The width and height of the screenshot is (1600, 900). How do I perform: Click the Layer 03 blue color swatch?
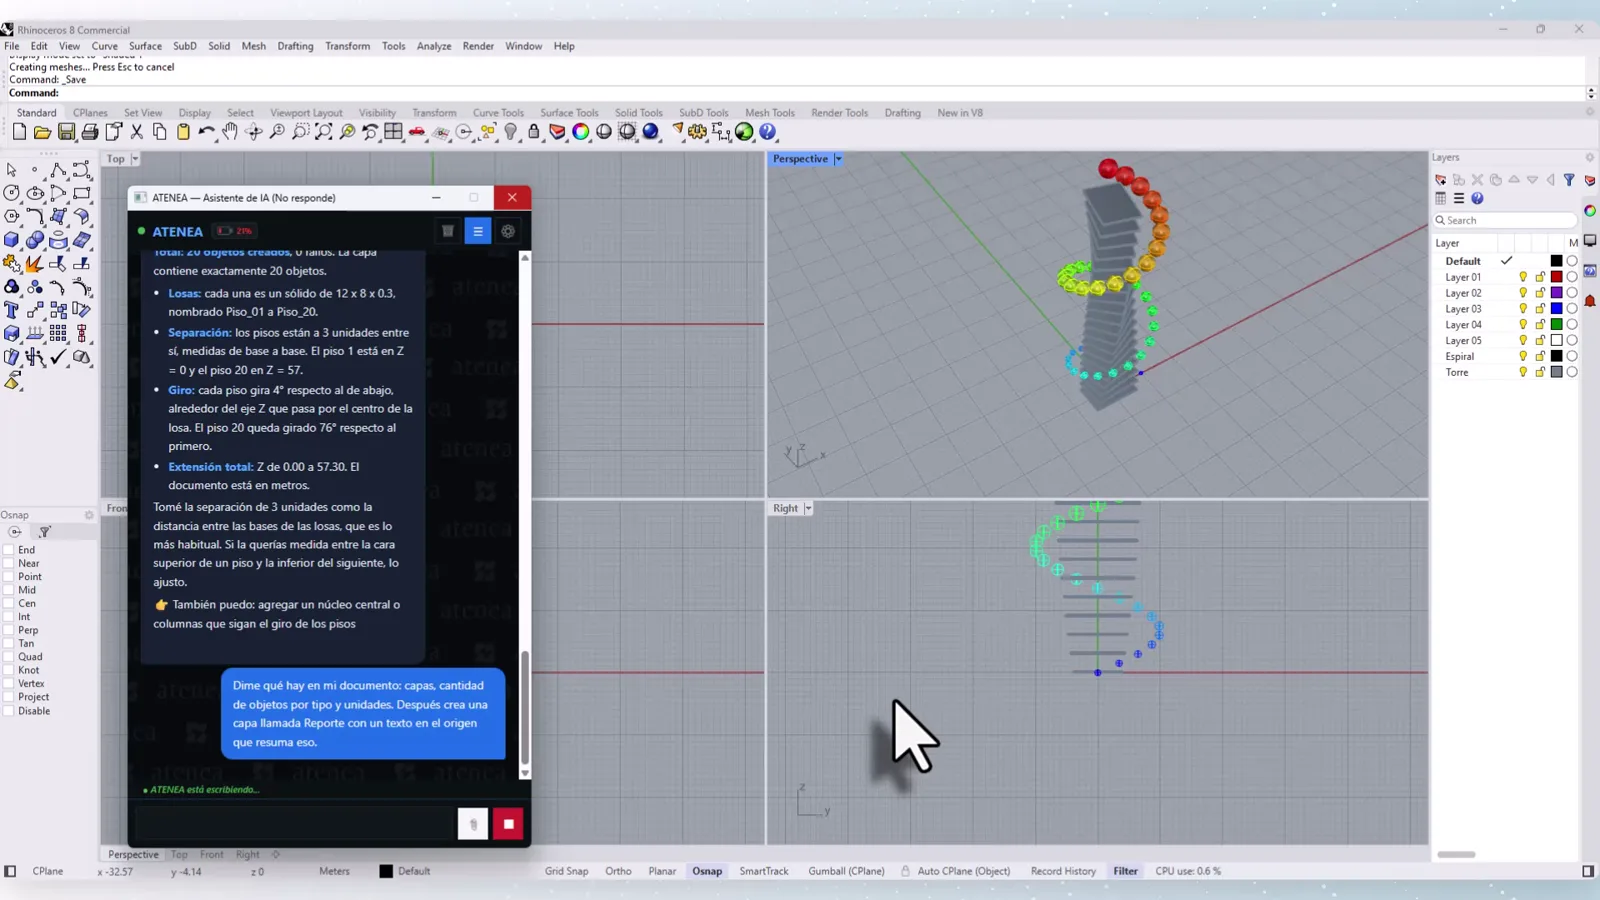pos(1556,309)
